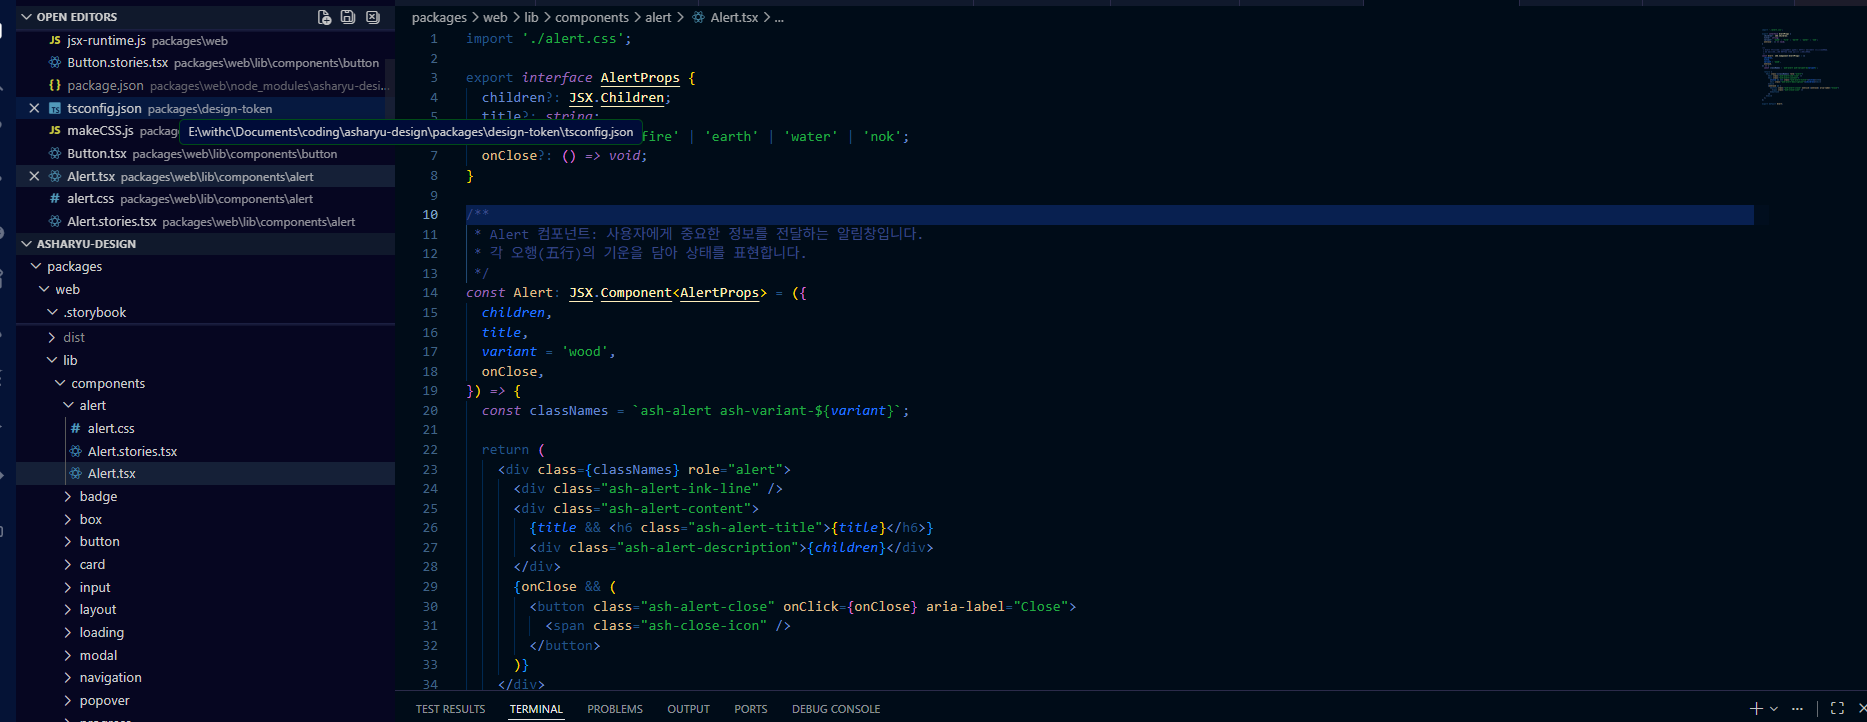The image size is (1867, 722).
Task: Collapse the lib folder
Action: [x=52, y=360]
